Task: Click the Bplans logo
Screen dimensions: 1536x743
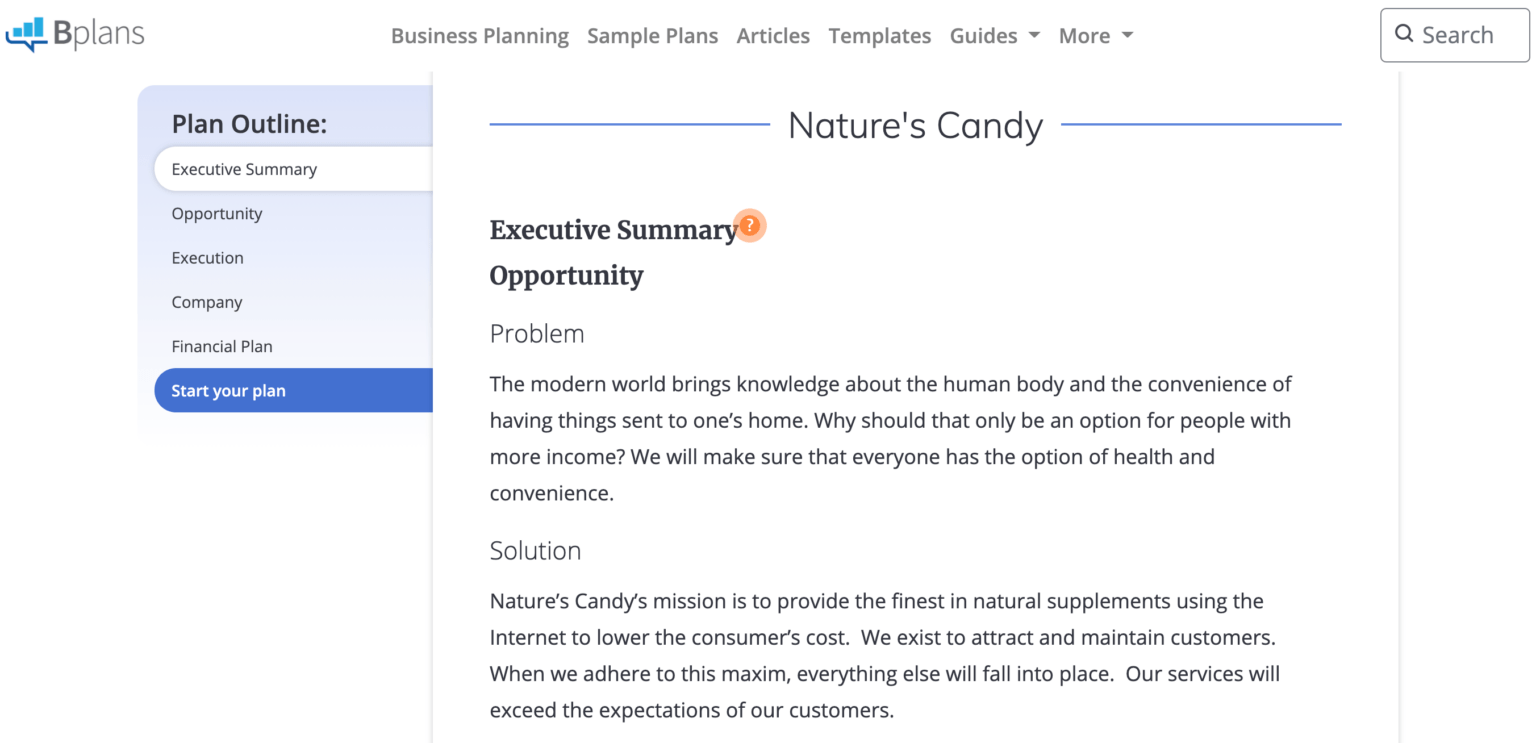Action: coord(75,33)
